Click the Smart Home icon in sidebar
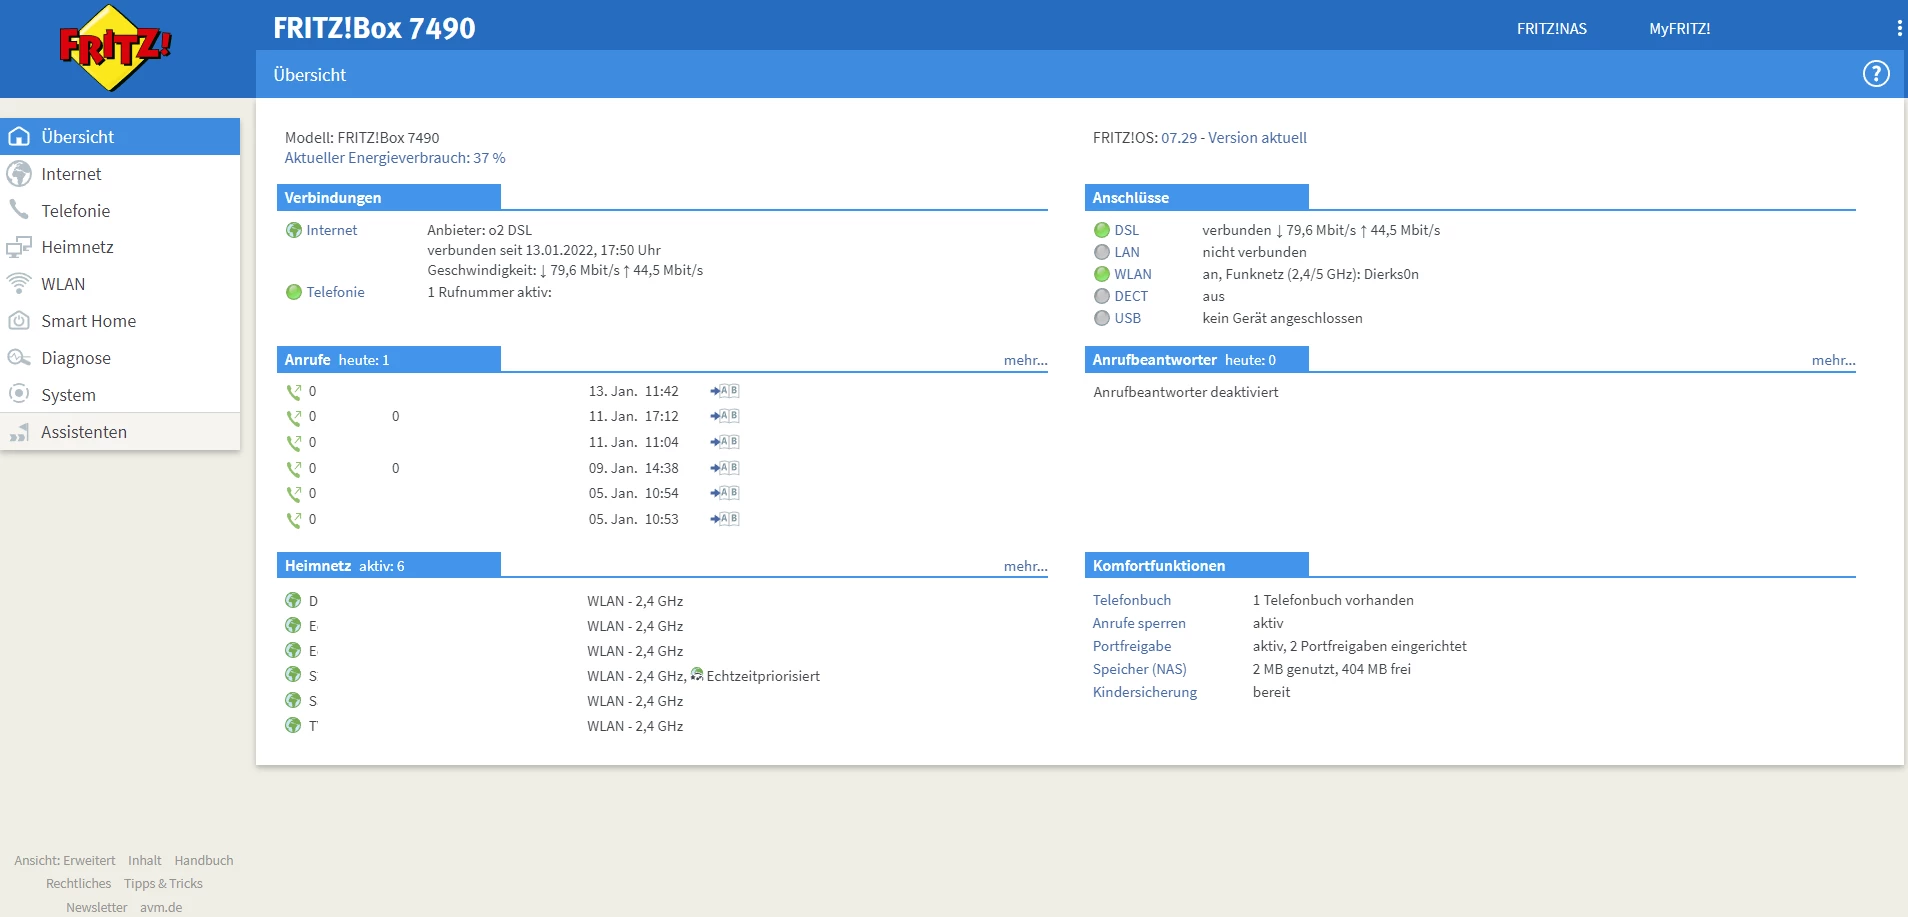The image size is (1908, 917). click(x=19, y=321)
